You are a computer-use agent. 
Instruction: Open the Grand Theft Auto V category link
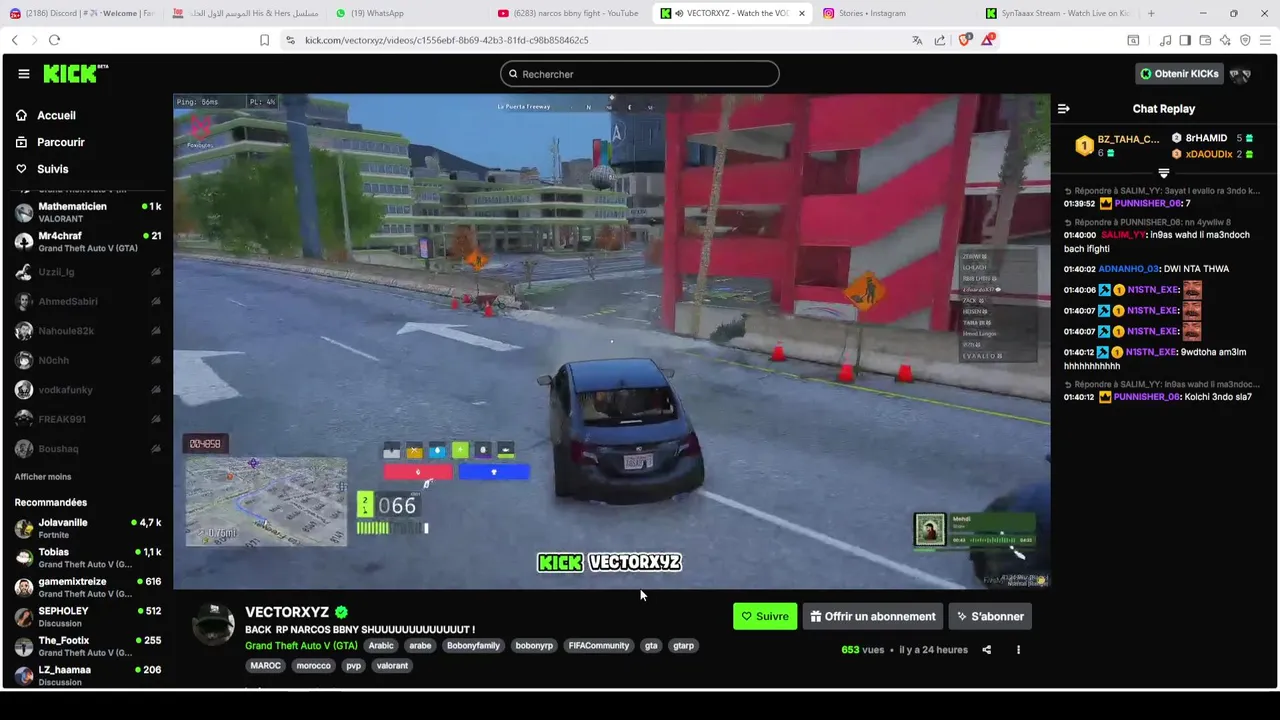[x=301, y=646]
